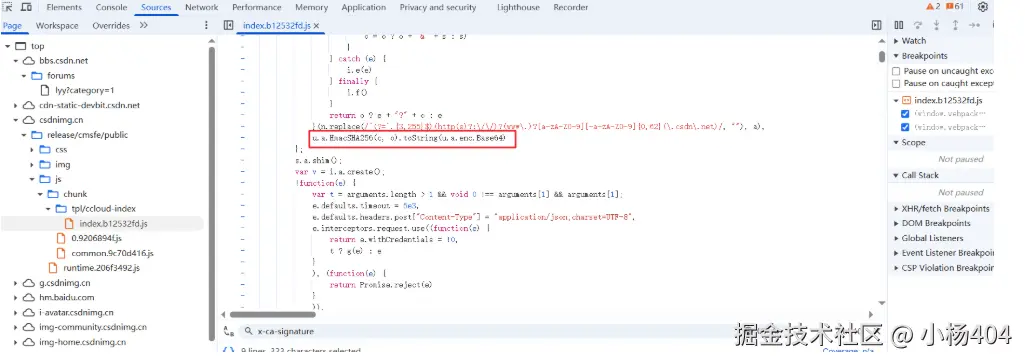Collapse the Scope section
This screenshot has height=362, width=1025.
pos(896,142)
